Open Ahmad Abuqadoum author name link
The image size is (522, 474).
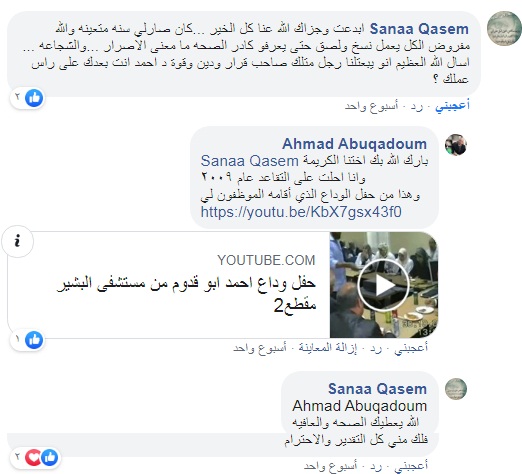(354, 144)
